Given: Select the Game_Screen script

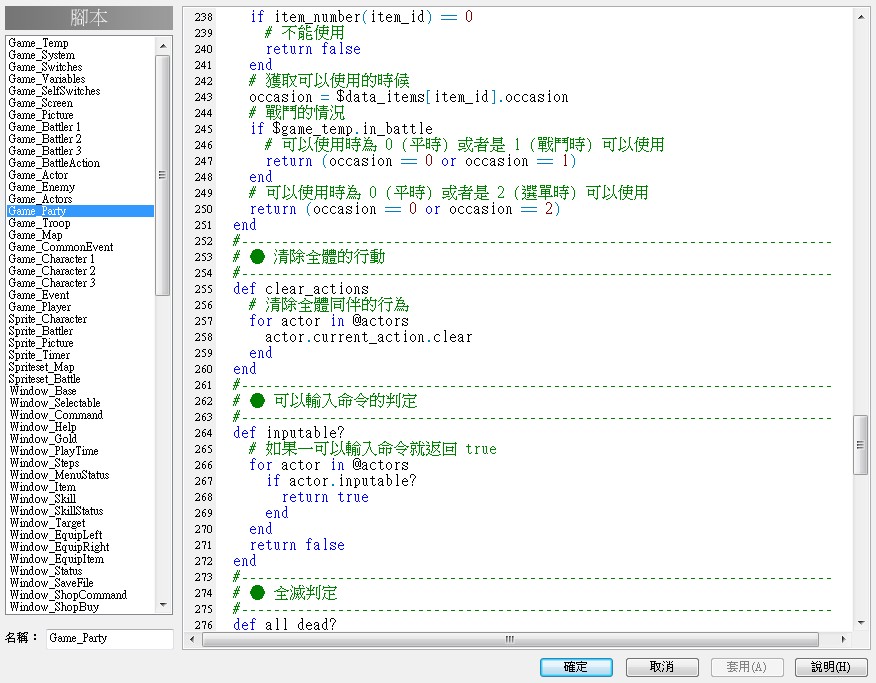Looking at the screenshot, I should click(41, 103).
